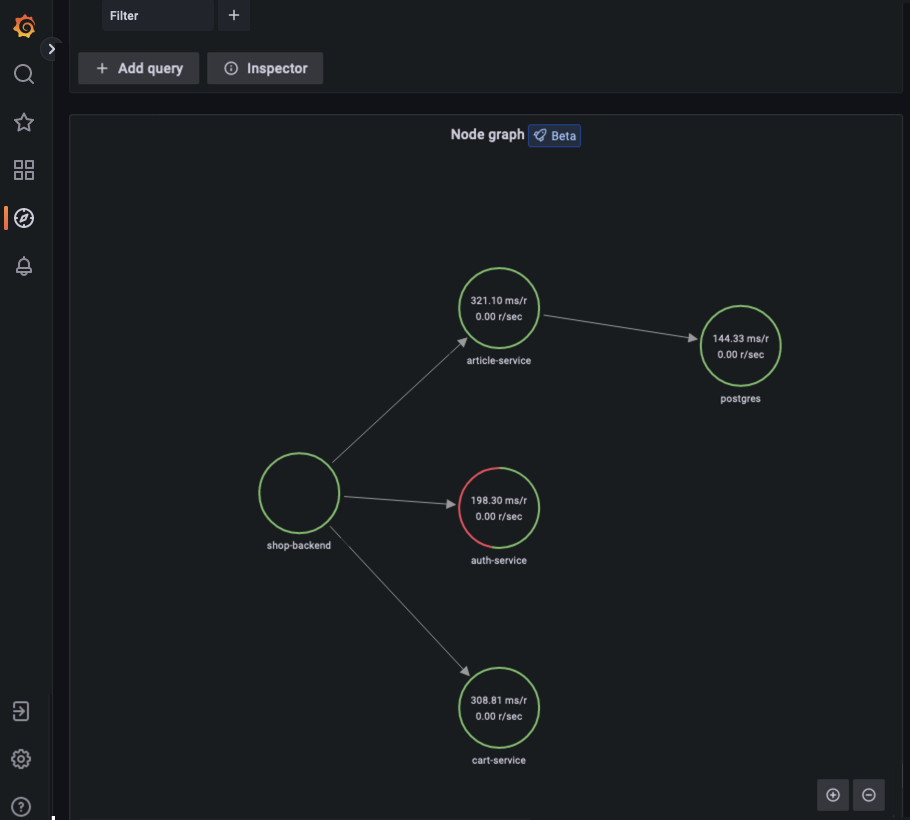910x820 pixels.
Task: Expand the left sidebar with the arrow
Action: (51, 48)
